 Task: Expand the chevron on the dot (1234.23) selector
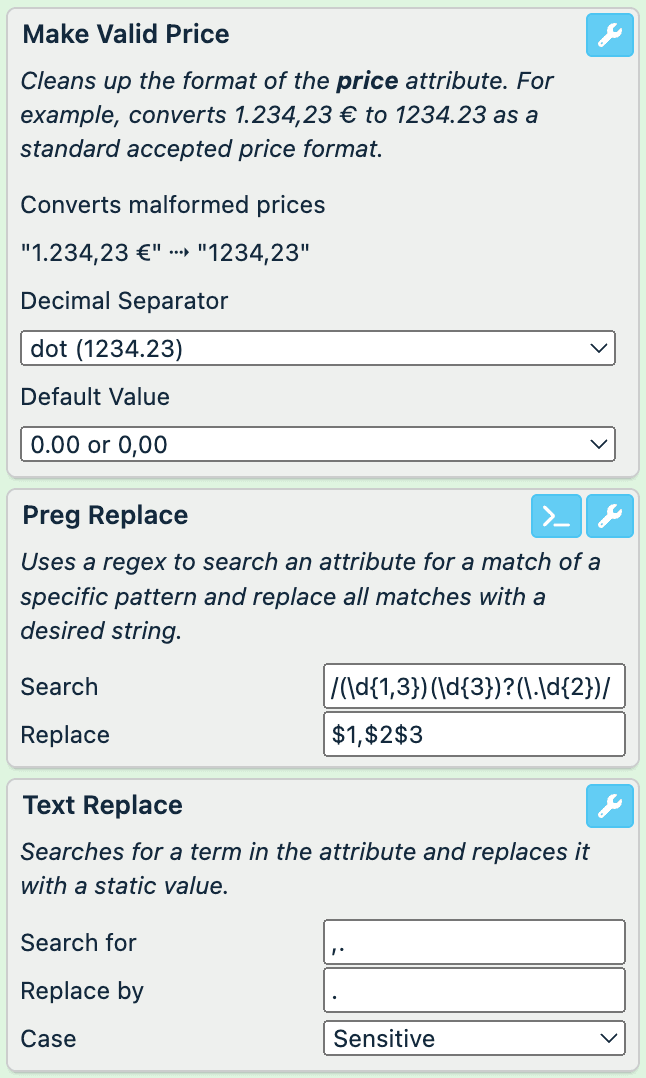coord(599,348)
